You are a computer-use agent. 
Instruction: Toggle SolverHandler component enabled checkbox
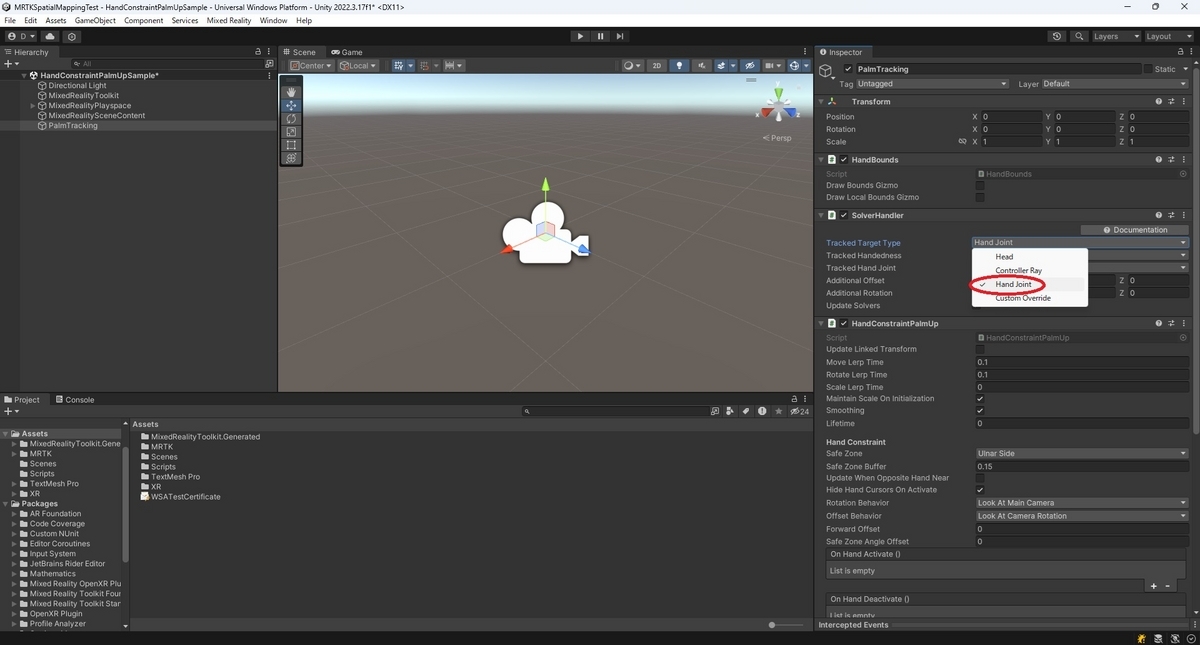(x=844, y=215)
